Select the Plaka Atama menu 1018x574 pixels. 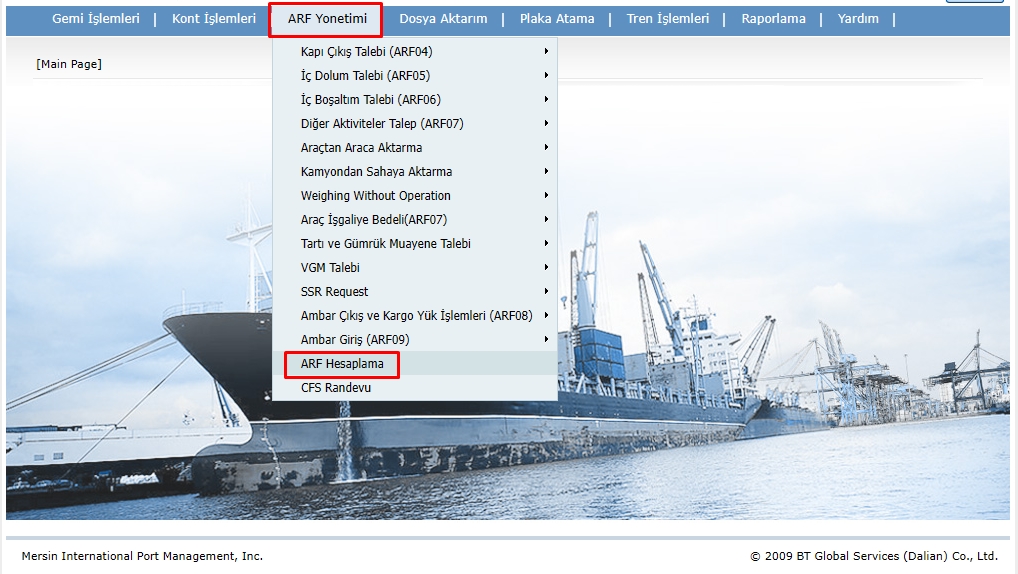point(556,19)
